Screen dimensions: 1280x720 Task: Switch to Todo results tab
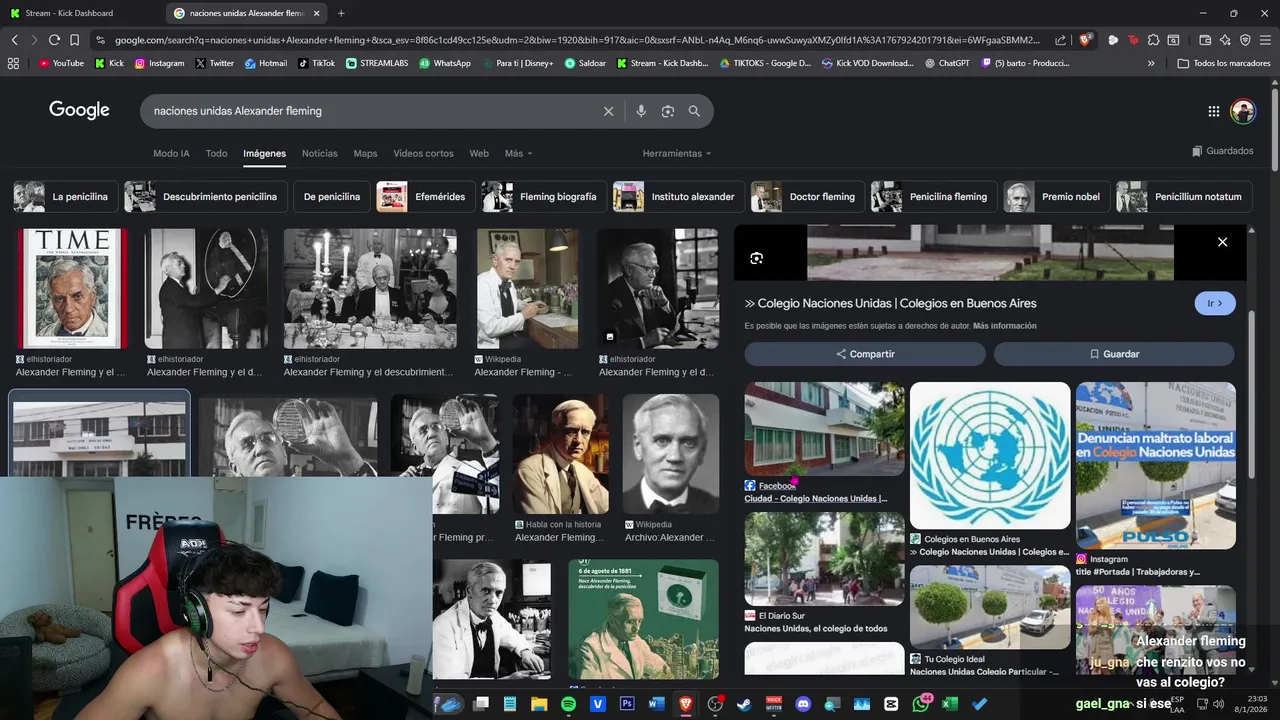(216, 153)
